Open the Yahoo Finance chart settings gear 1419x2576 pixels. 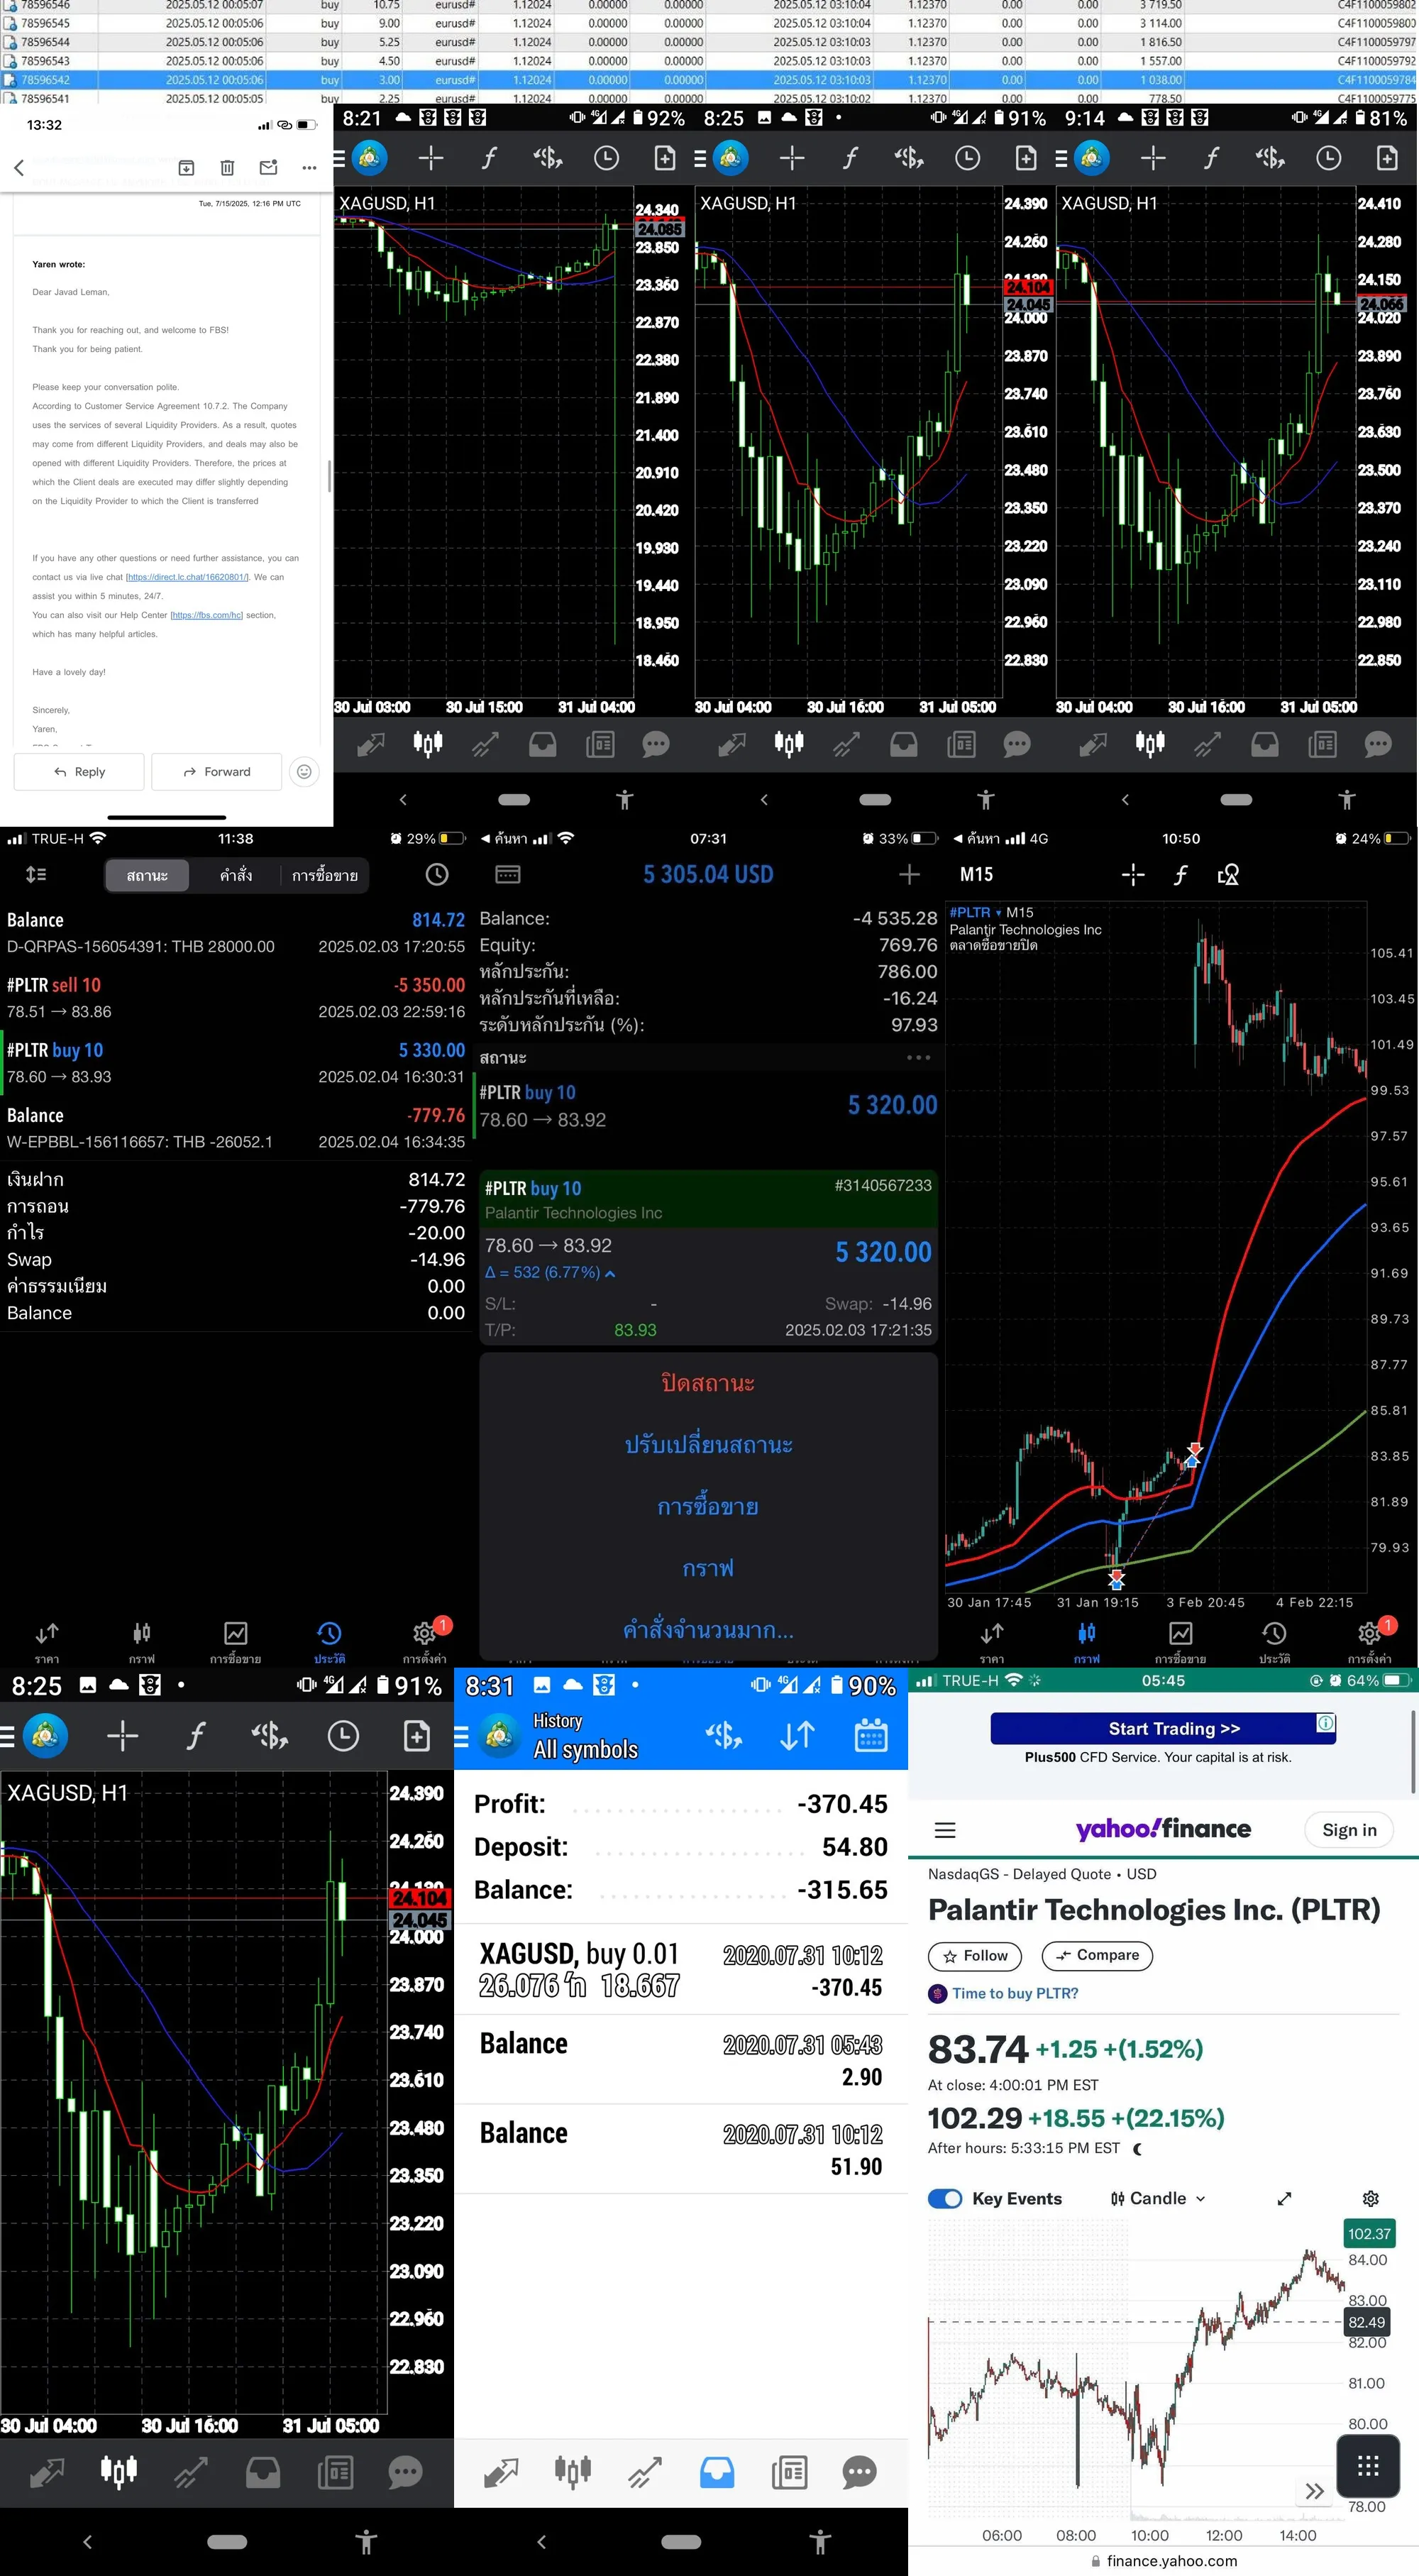[1371, 2199]
